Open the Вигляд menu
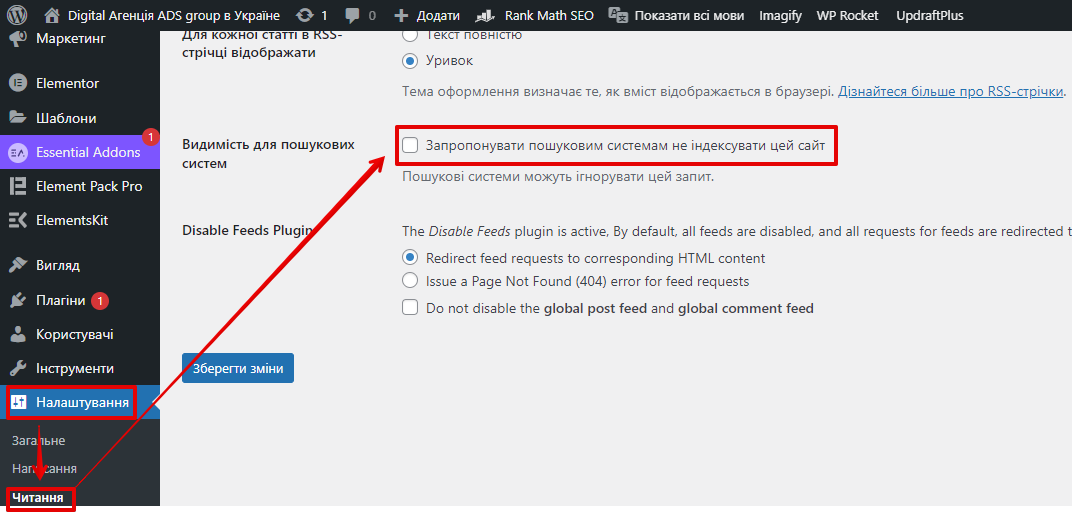The width and height of the screenshot is (1072, 515). coord(80,265)
